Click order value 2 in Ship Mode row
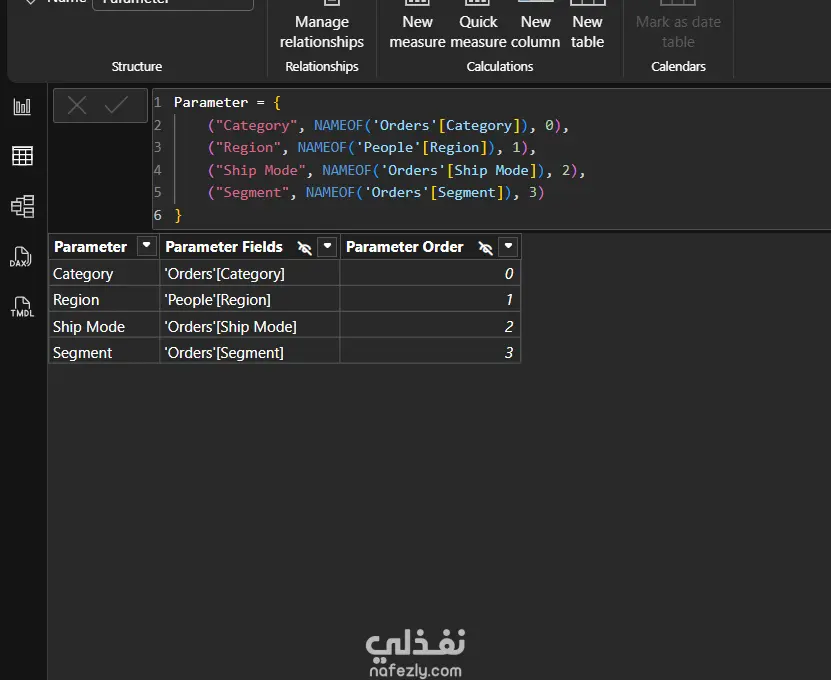The height and width of the screenshot is (680, 831). pyautogui.click(x=430, y=326)
